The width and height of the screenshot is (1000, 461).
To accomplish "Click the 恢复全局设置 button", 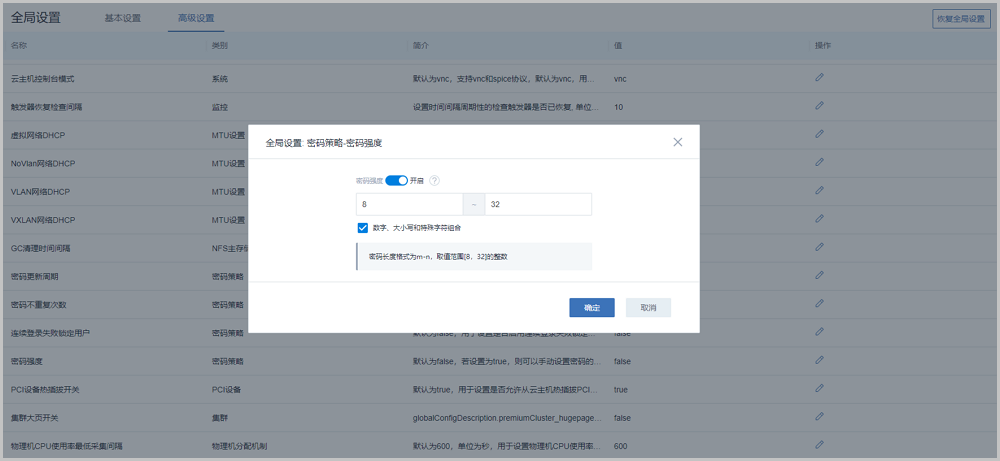I will 959,18.
